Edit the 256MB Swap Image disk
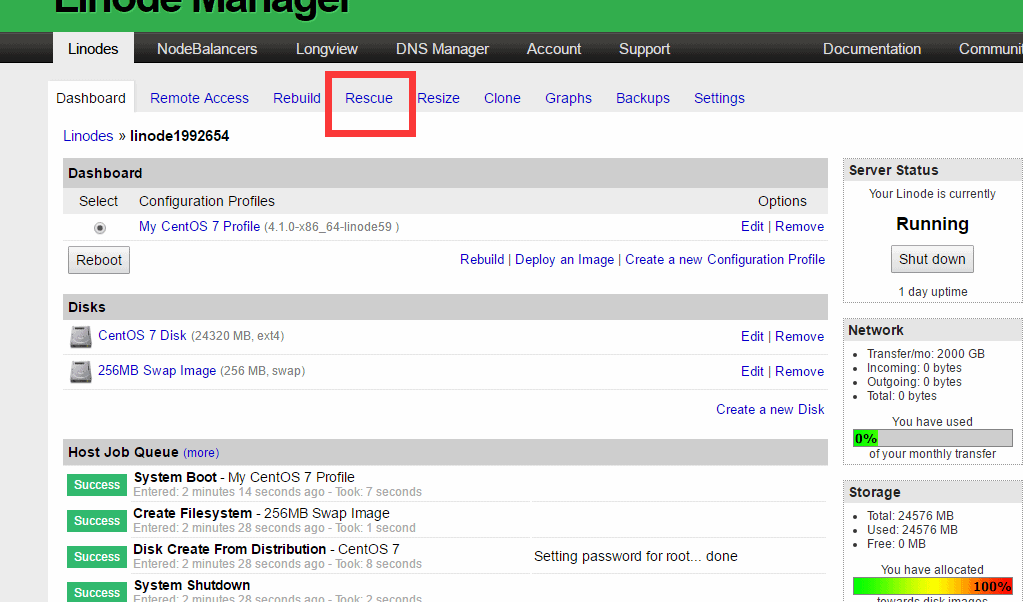The image size is (1023, 602). tap(752, 371)
